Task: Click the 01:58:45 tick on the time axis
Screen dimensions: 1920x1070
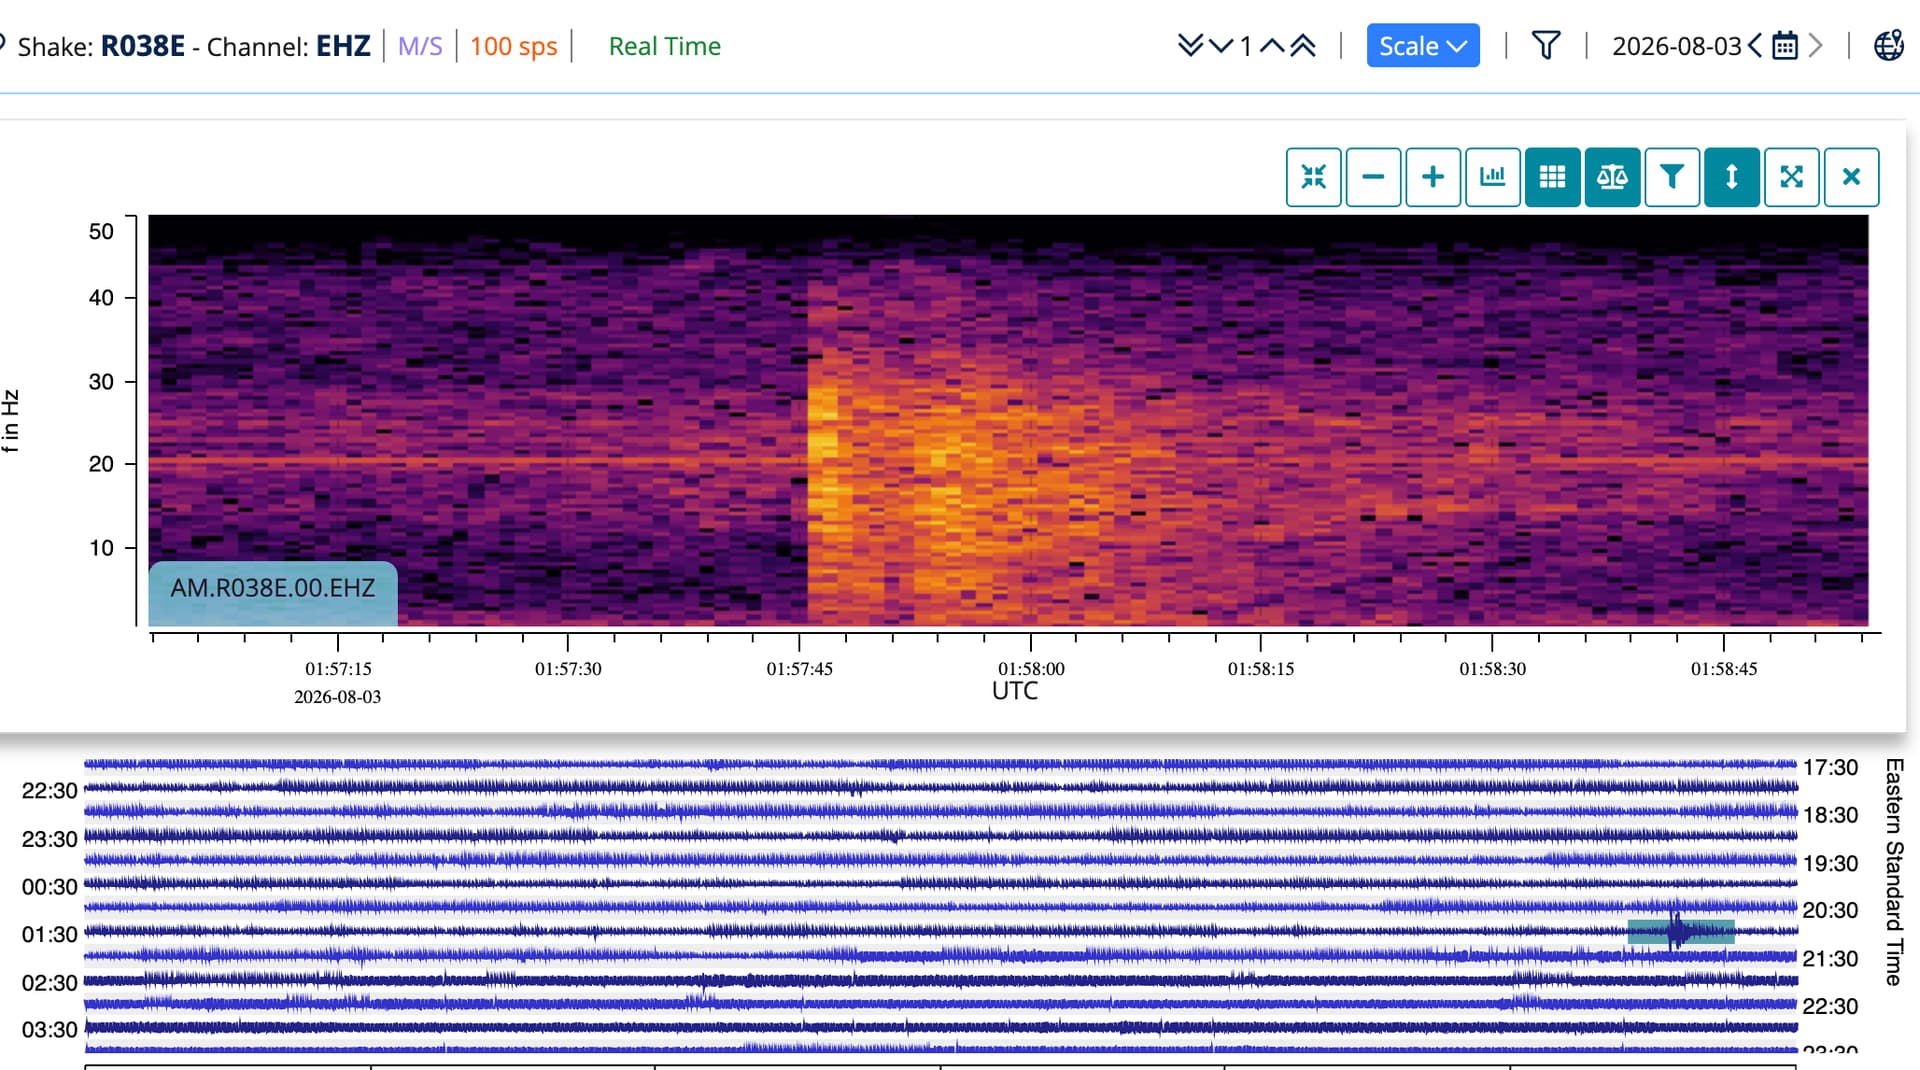Action: (1723, 669)
